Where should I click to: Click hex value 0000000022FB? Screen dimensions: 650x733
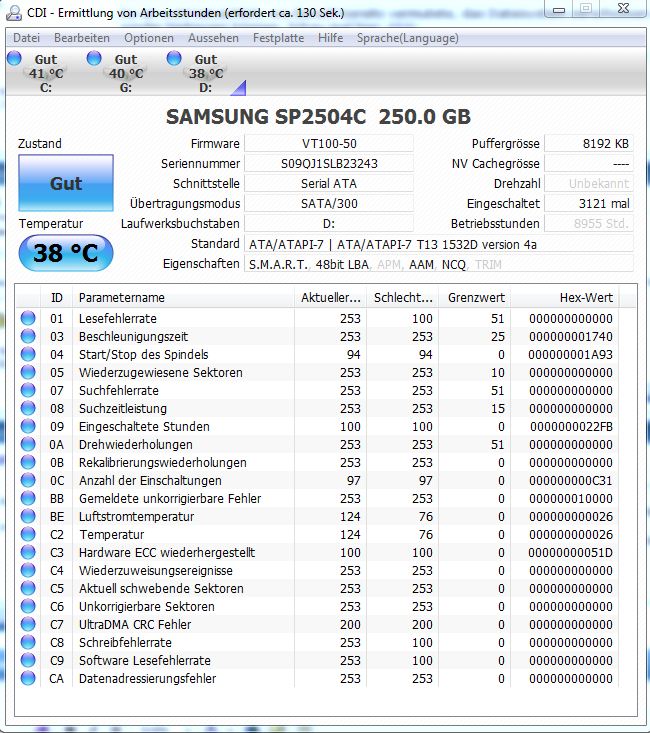[571, 426]
